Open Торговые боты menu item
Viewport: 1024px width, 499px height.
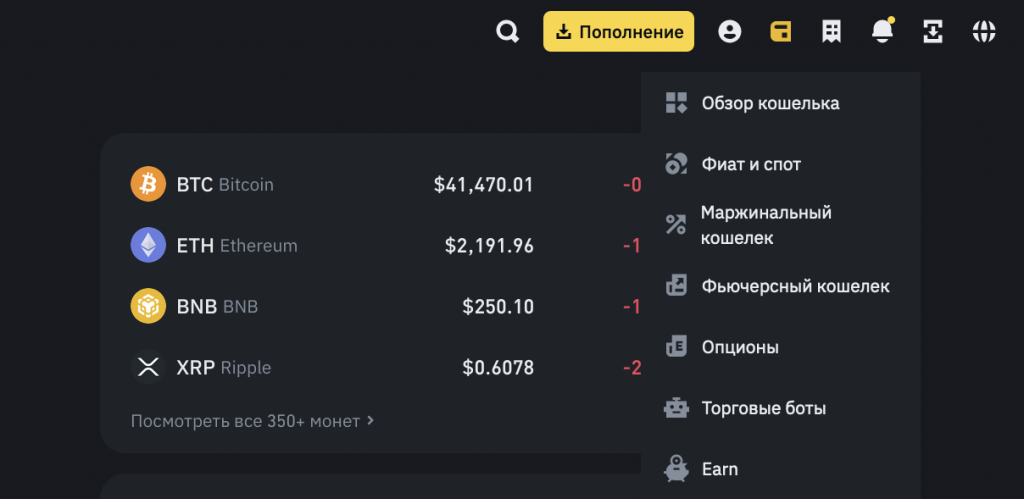(763, 408)
